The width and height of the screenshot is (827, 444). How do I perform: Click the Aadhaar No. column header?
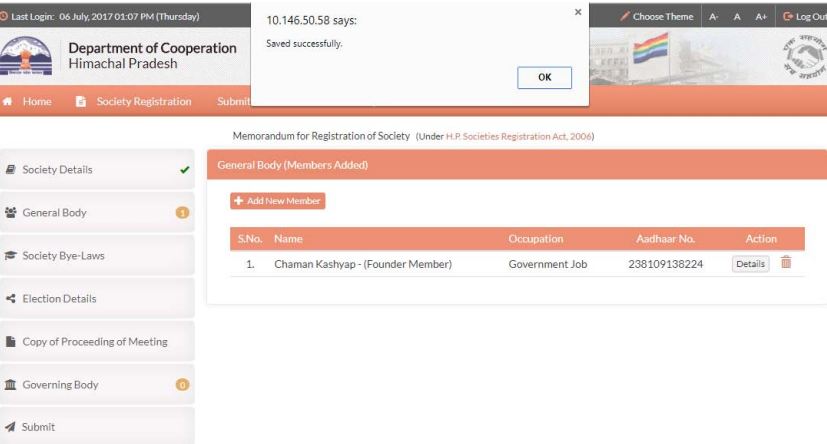(x=665, y=239)
